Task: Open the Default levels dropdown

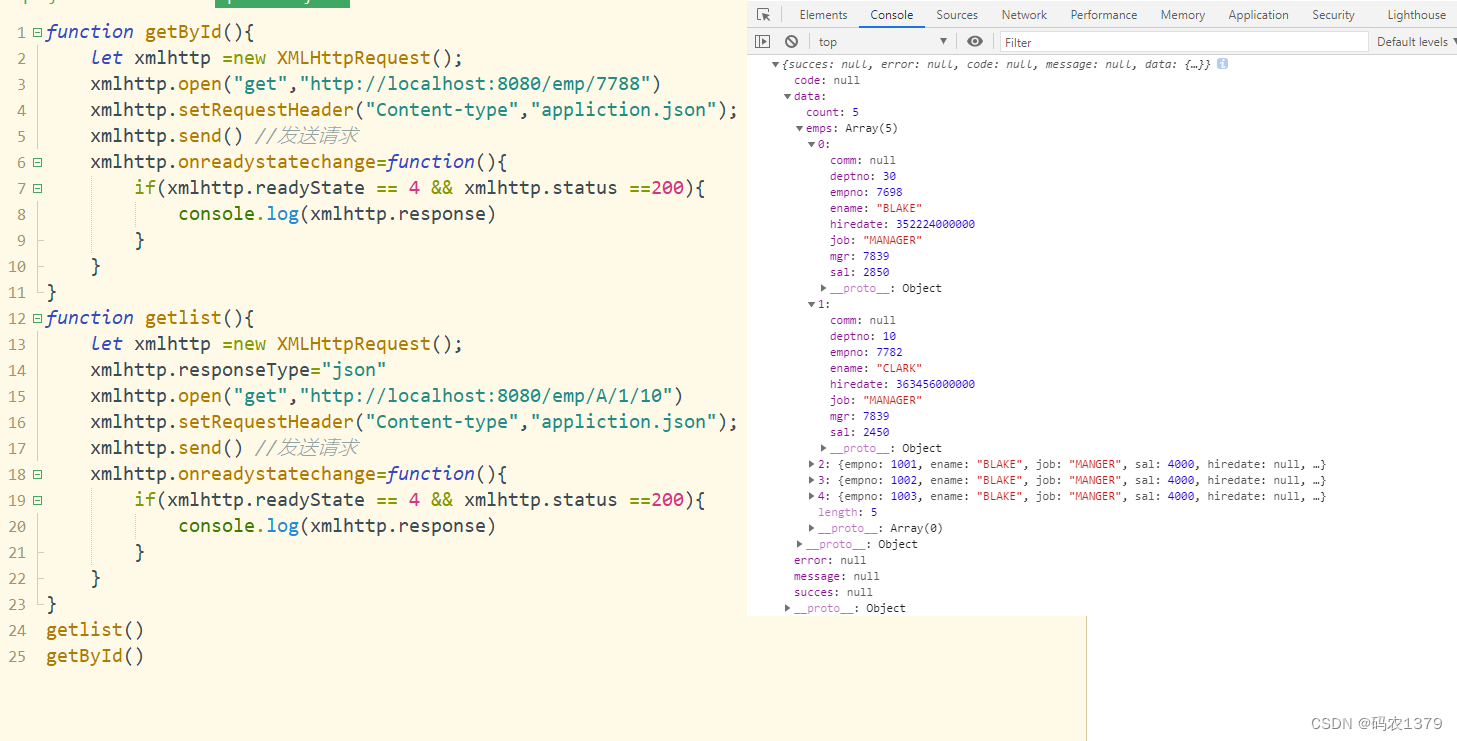Action: click(1414, 42)
